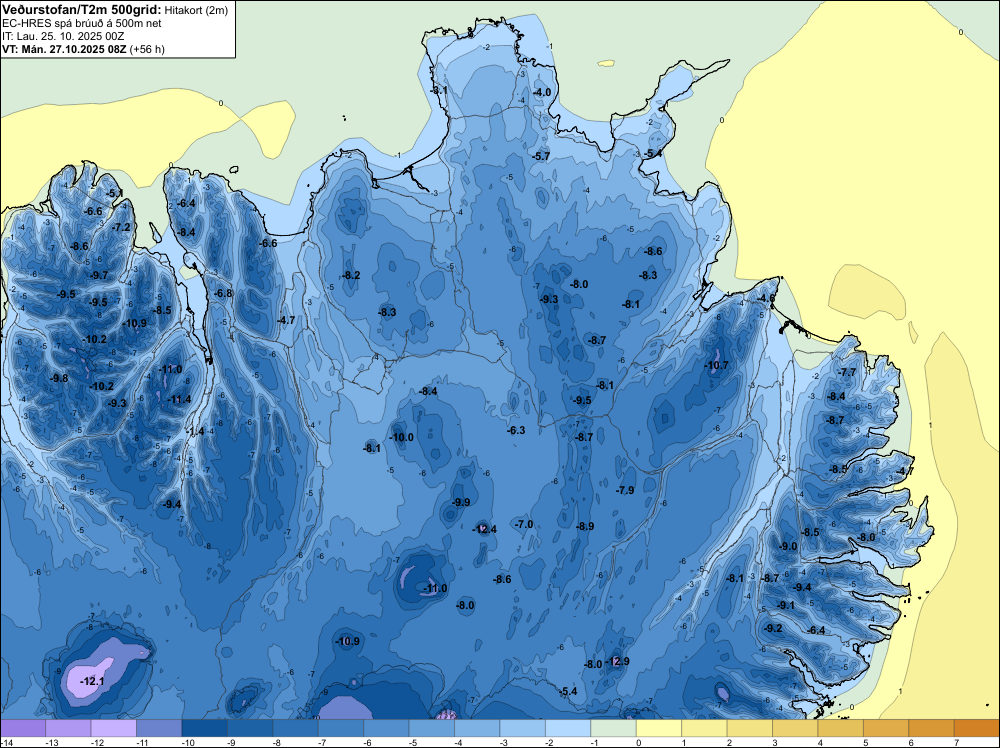Click the -9.7 temperature reading
Viewport: 1000px width, 748px height.
click(x=99, y=275)
